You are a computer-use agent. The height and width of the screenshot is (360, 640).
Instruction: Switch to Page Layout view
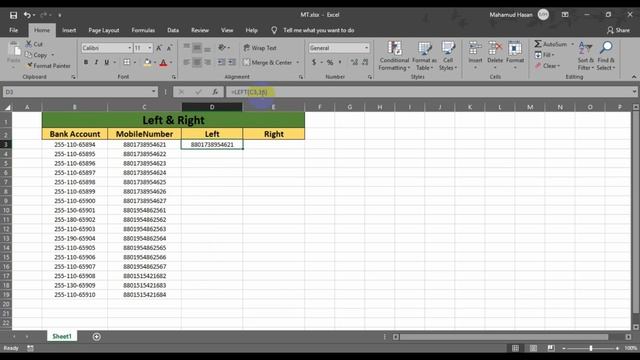pos(533,348)
